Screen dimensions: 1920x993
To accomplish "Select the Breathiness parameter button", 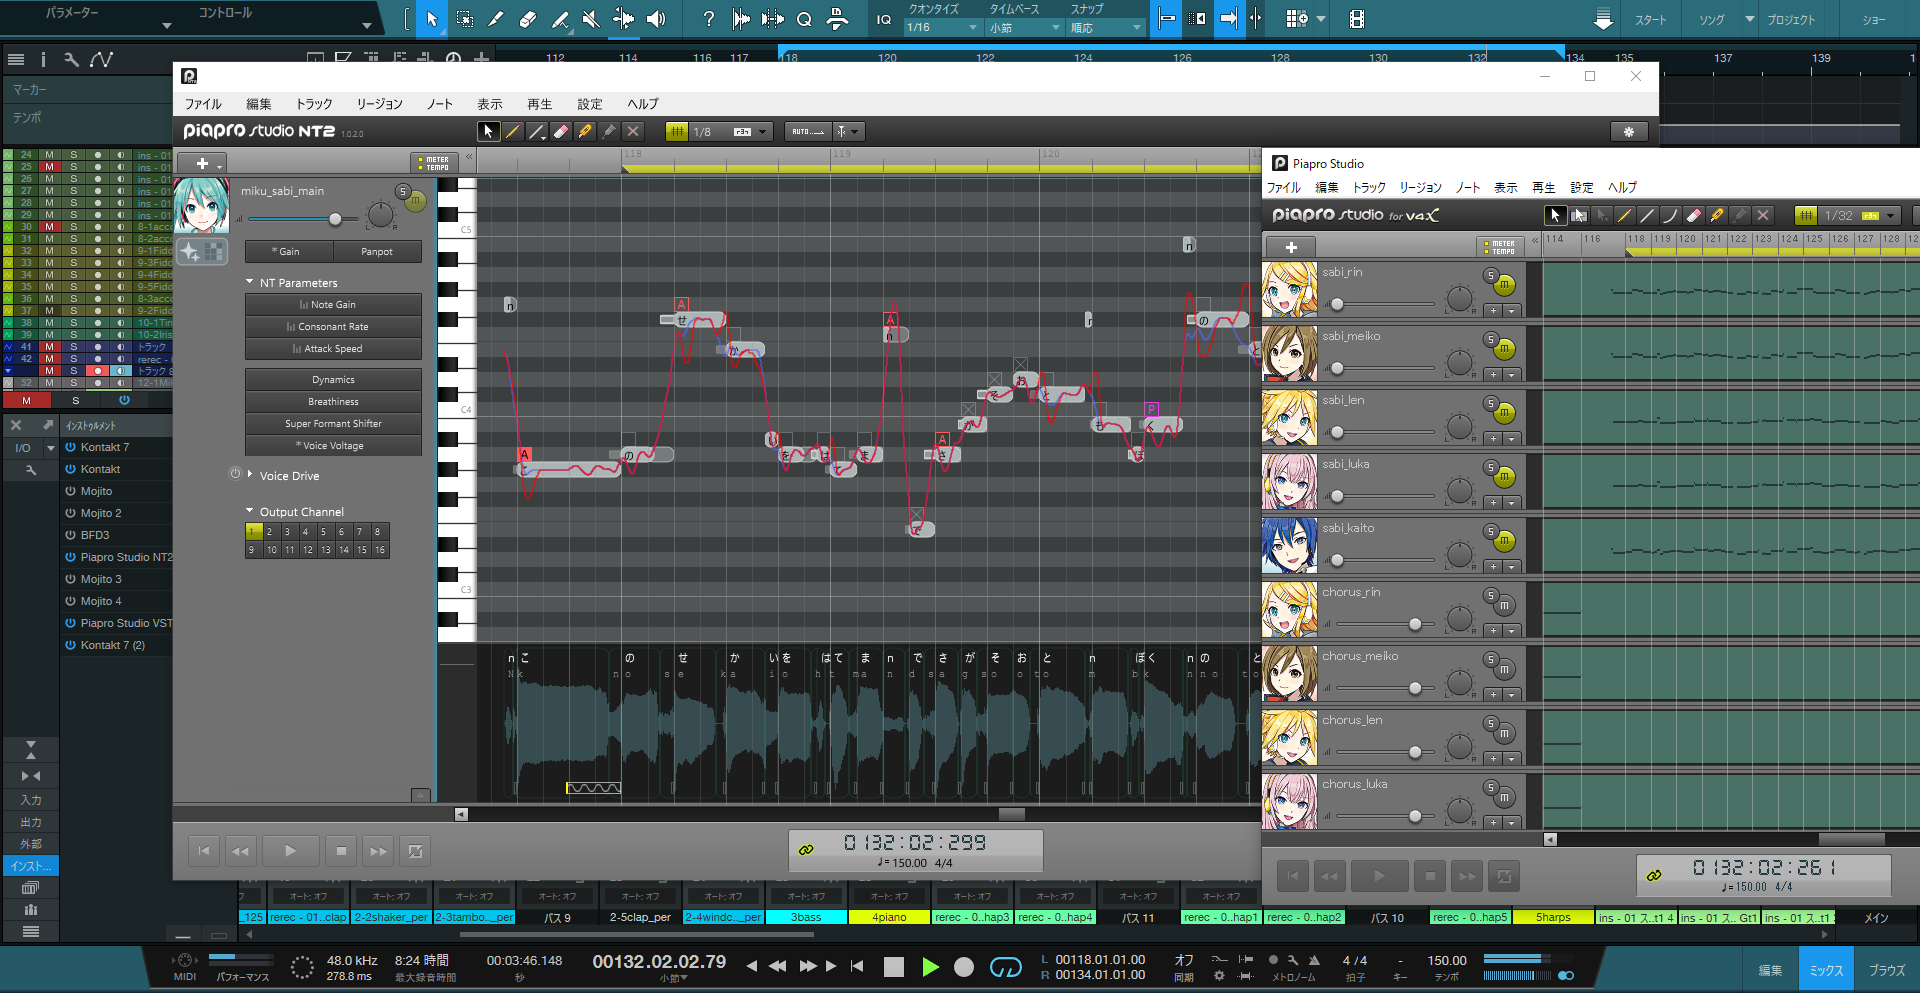I will (333, 402).
